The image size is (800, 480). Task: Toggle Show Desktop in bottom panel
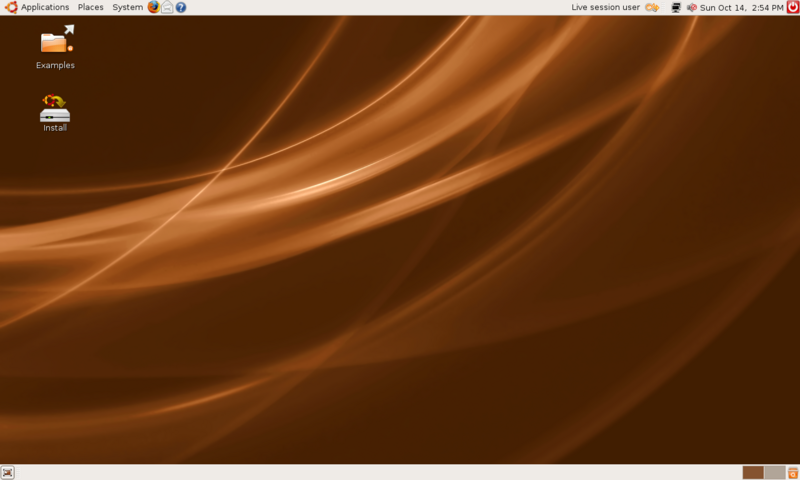coord(8,472)
